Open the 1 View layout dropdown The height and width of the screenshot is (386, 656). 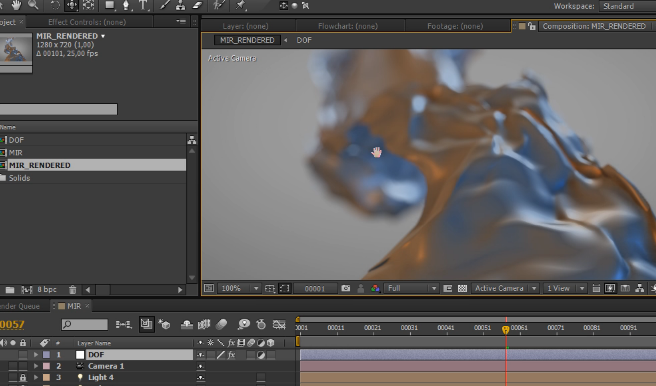564,288
